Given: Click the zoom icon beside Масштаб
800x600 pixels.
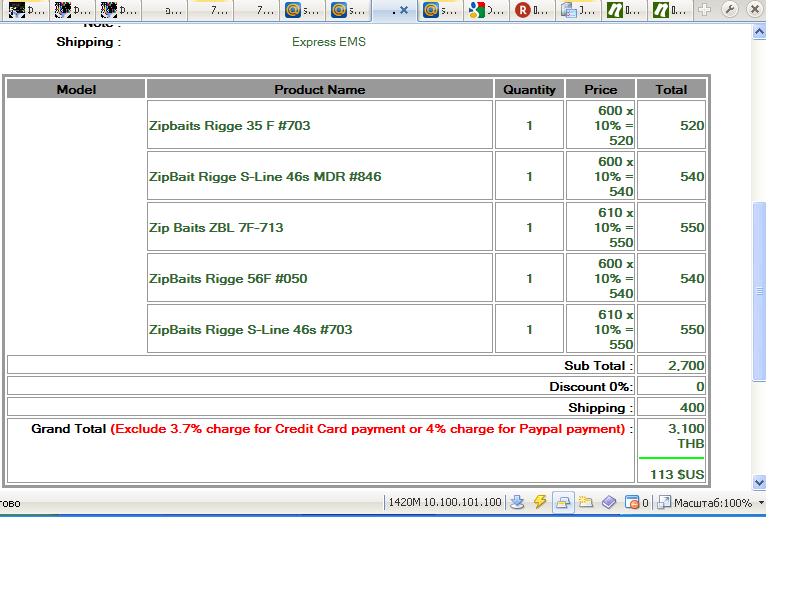Looking at the screenshot, I should point(664,503).
